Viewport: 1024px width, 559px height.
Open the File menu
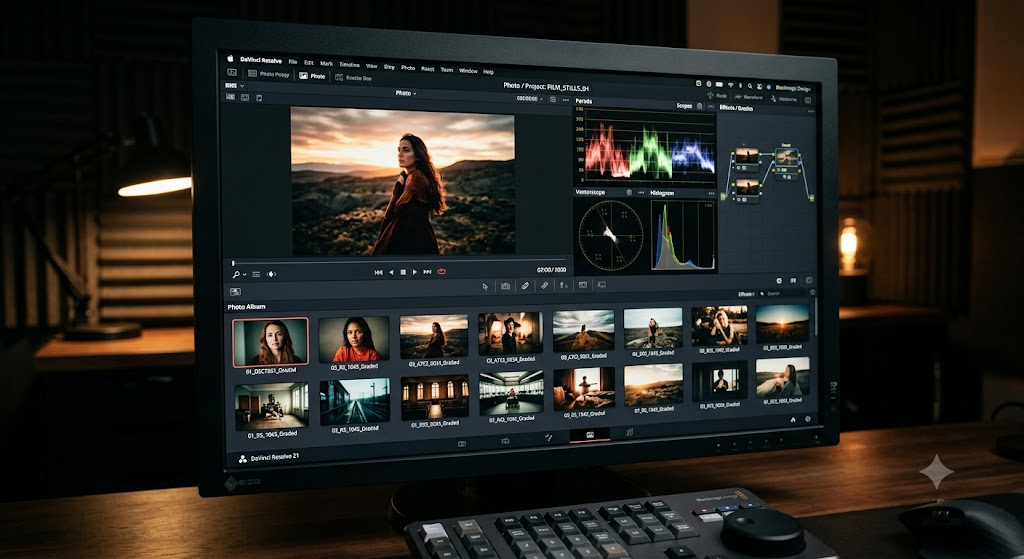click(293, 61)
